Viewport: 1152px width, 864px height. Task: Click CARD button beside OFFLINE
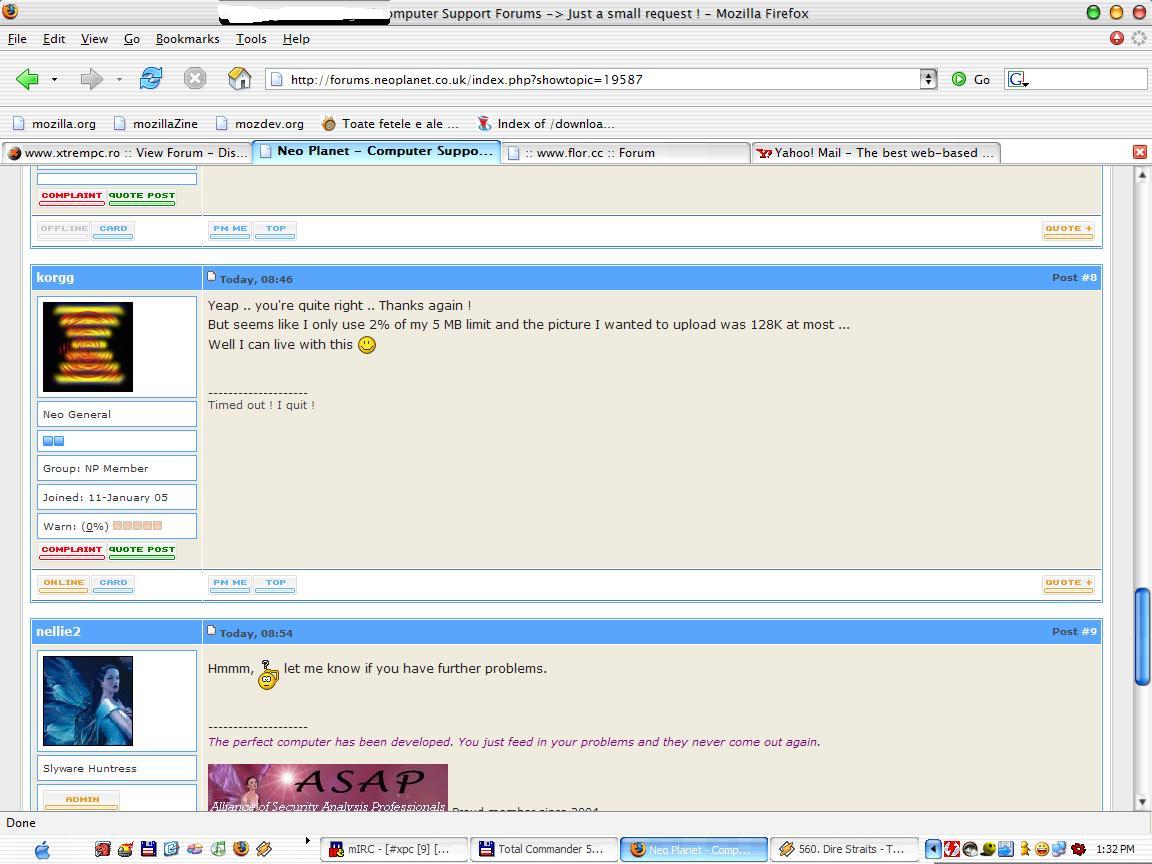(x=113, y=229)
